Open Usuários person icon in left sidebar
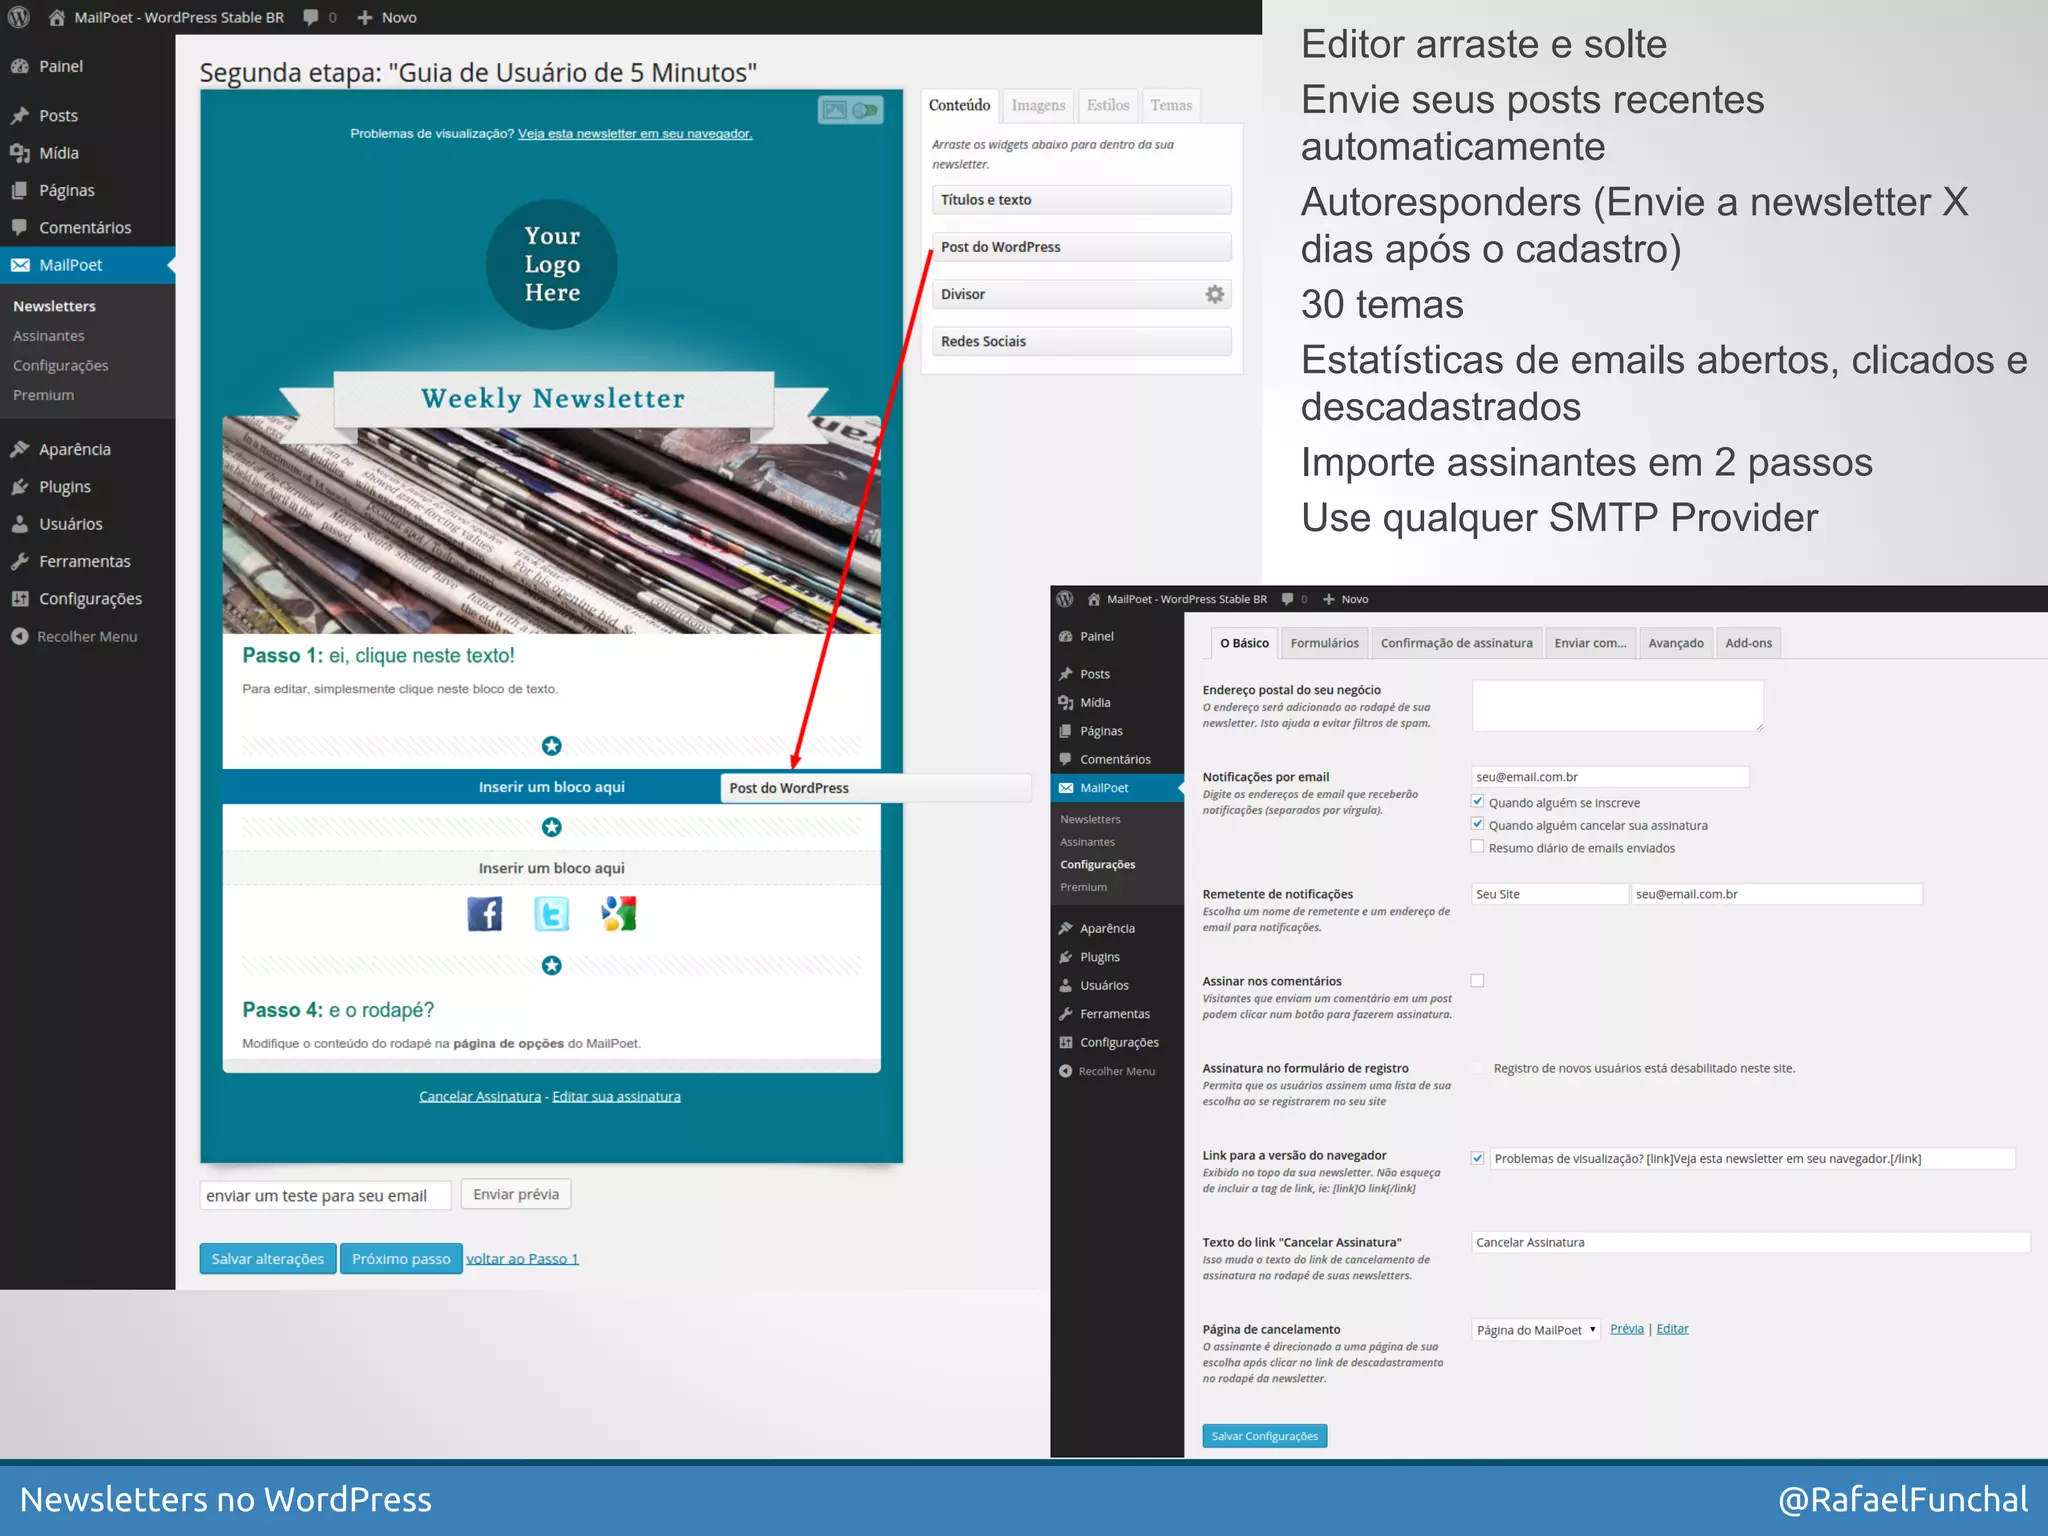This screenshot has height=1536, width=2048. coord(20,524)
